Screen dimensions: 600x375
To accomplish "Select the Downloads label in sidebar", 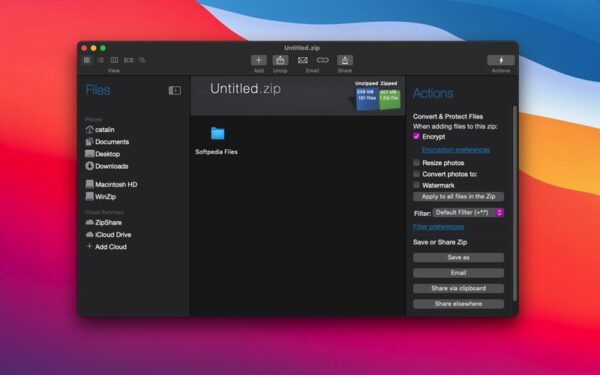I will 112,166.
